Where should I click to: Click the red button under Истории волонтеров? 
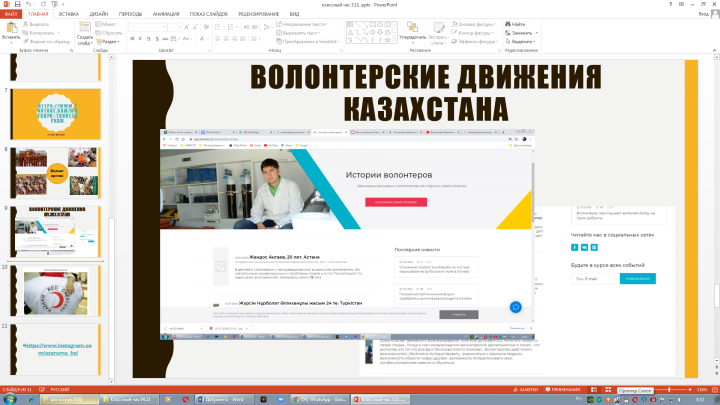point(396,202)
